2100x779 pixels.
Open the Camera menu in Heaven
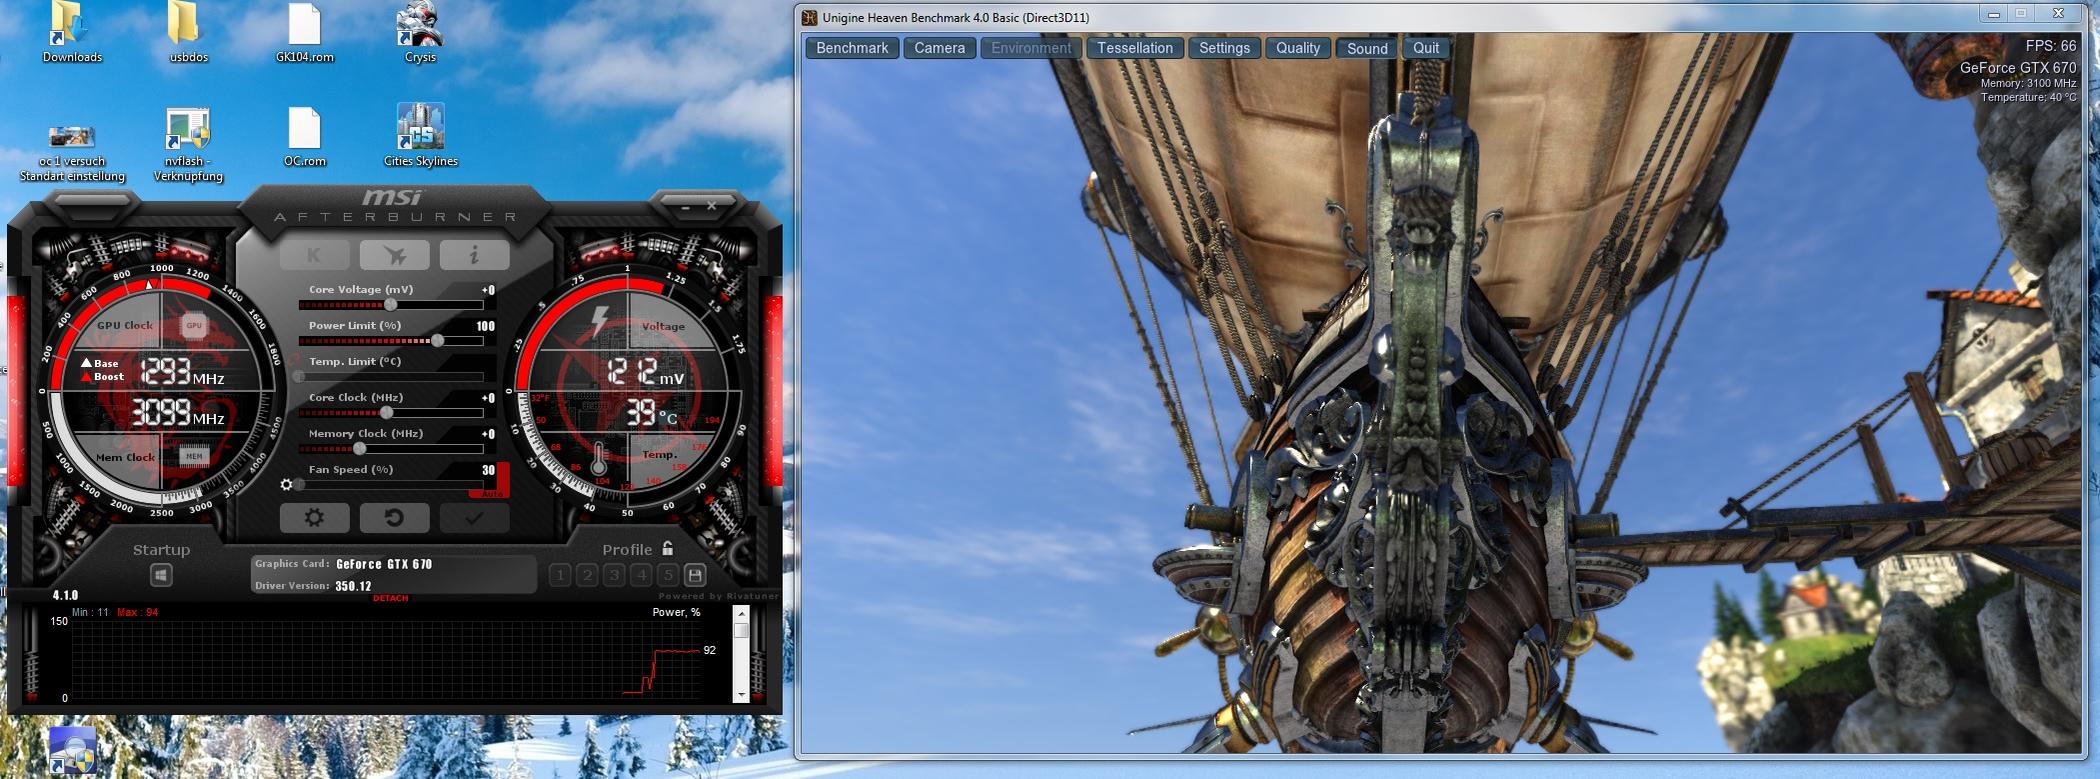pyautogui.click(x=939, y=48)
